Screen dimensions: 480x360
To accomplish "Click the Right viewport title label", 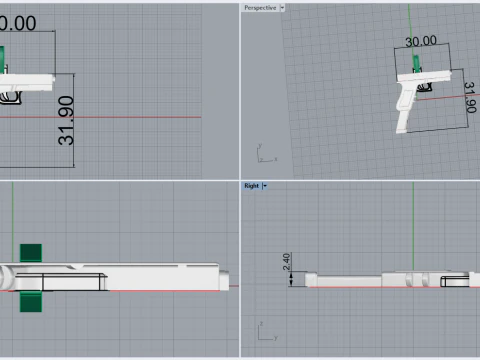I will (x=251, y=186).
